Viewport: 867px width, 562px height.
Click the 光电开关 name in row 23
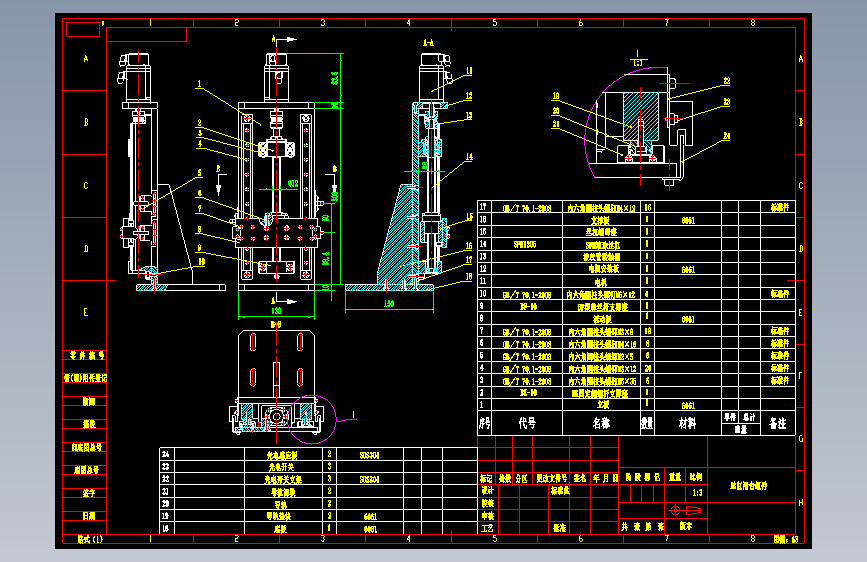pos(281,467)
